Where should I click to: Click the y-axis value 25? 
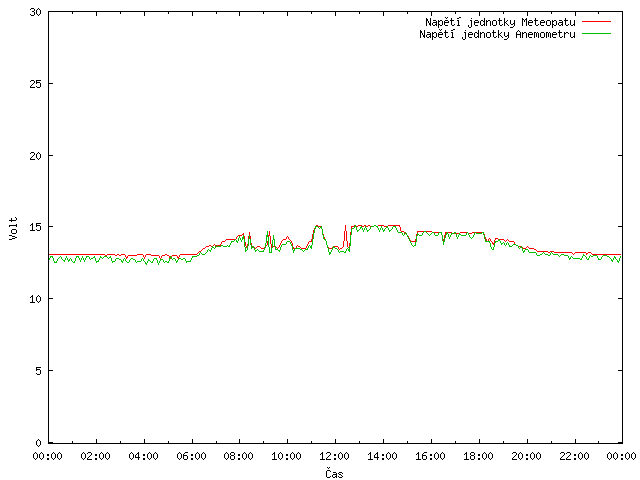[36, 84]
